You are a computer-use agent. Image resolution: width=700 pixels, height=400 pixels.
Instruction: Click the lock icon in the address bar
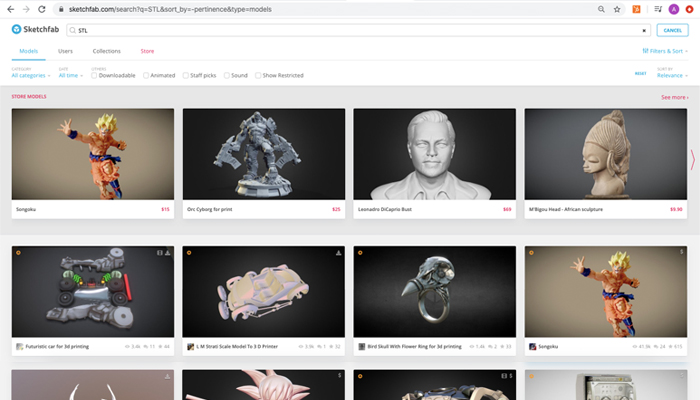[x=61, y=9]
